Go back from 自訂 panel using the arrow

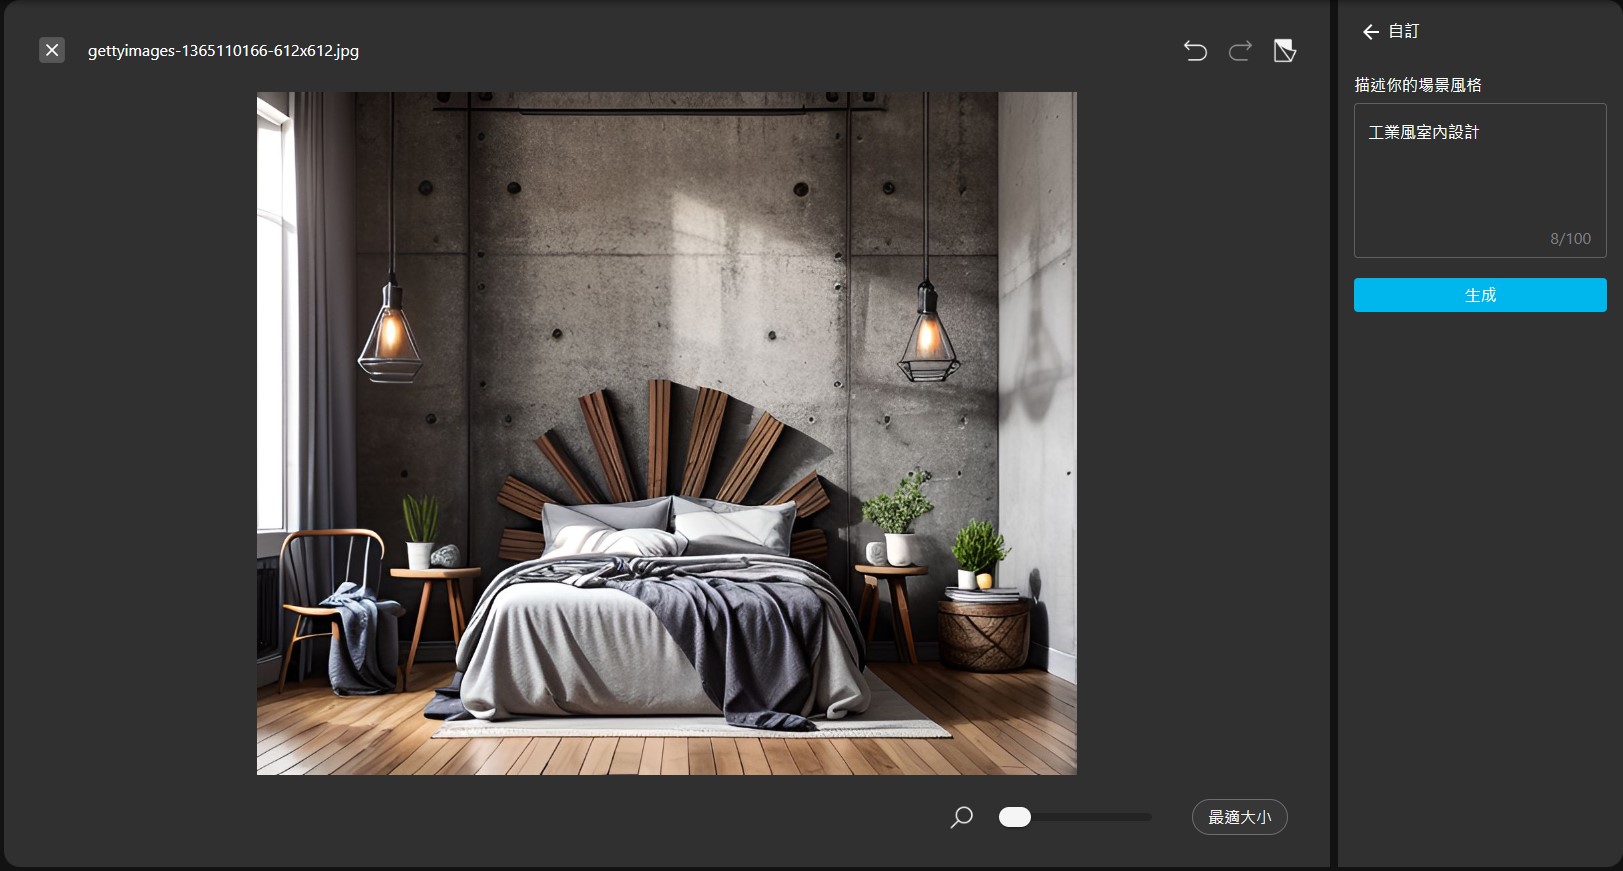[x=1371, y=32]
